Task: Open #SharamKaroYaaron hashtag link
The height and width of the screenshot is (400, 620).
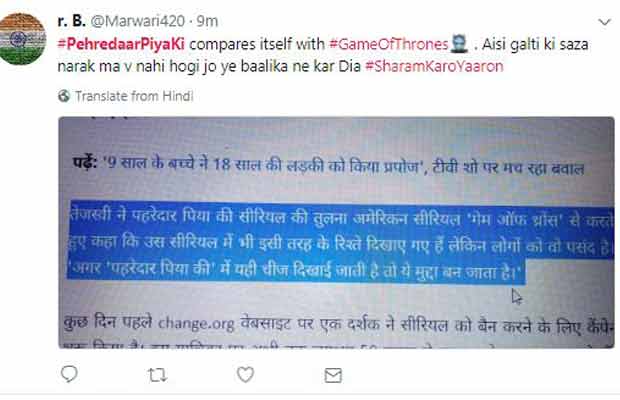Action: click(x=434, y=66)
